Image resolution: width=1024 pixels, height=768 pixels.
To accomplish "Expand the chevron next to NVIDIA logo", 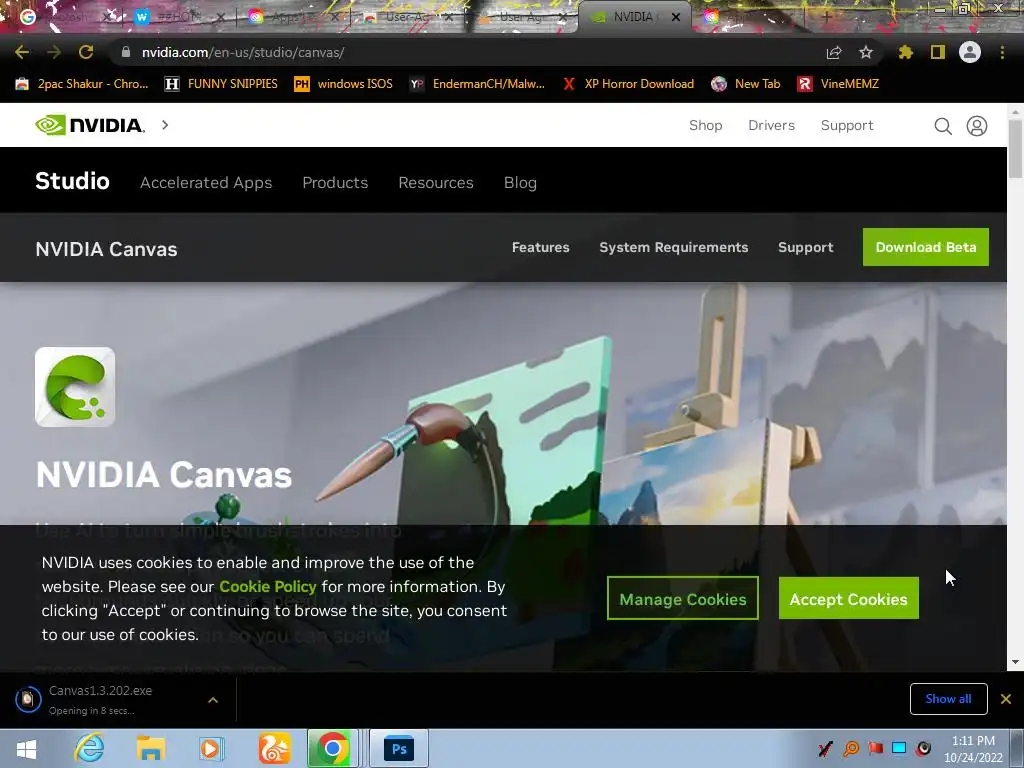I will tap(165, 125).
